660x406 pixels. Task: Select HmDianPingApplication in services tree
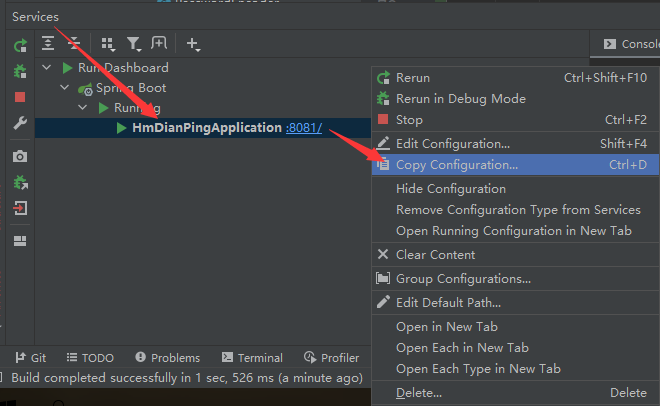coord(206,128)
